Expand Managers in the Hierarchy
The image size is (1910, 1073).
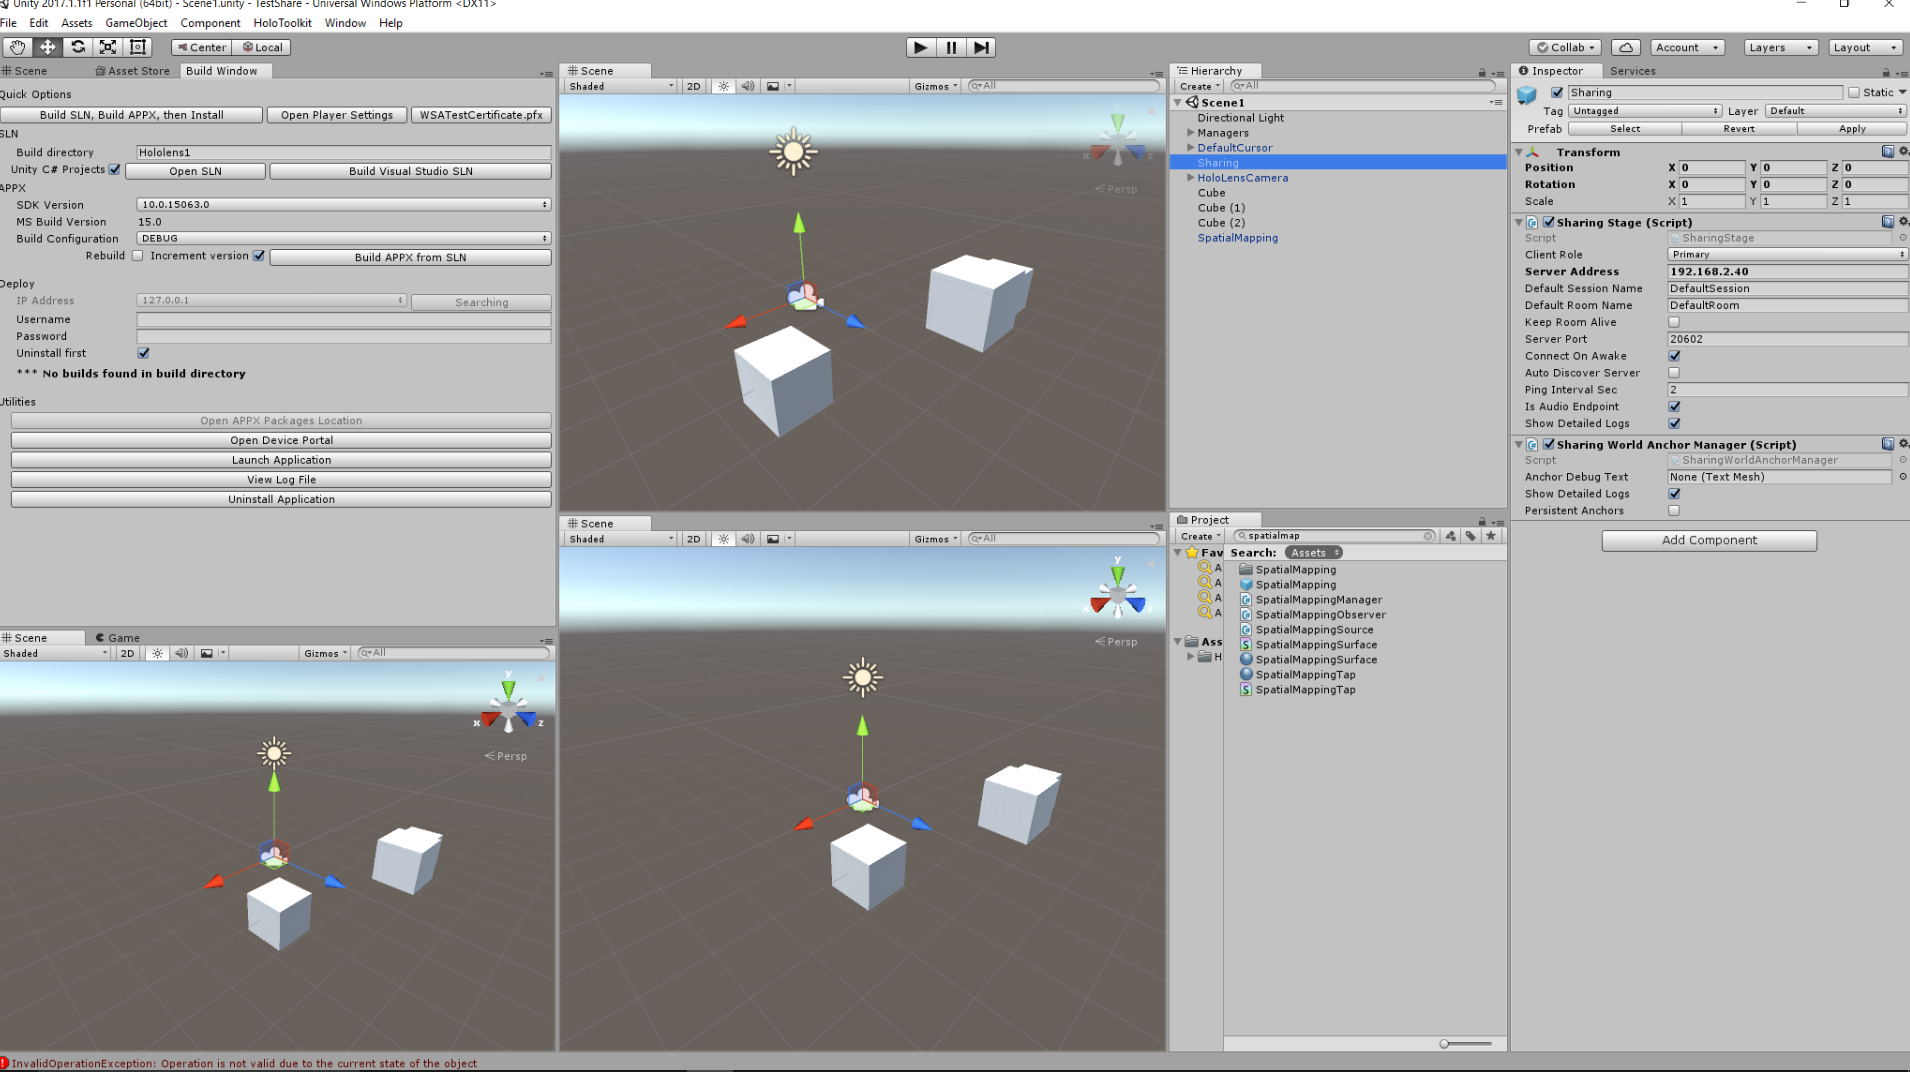coord(1189,132)
